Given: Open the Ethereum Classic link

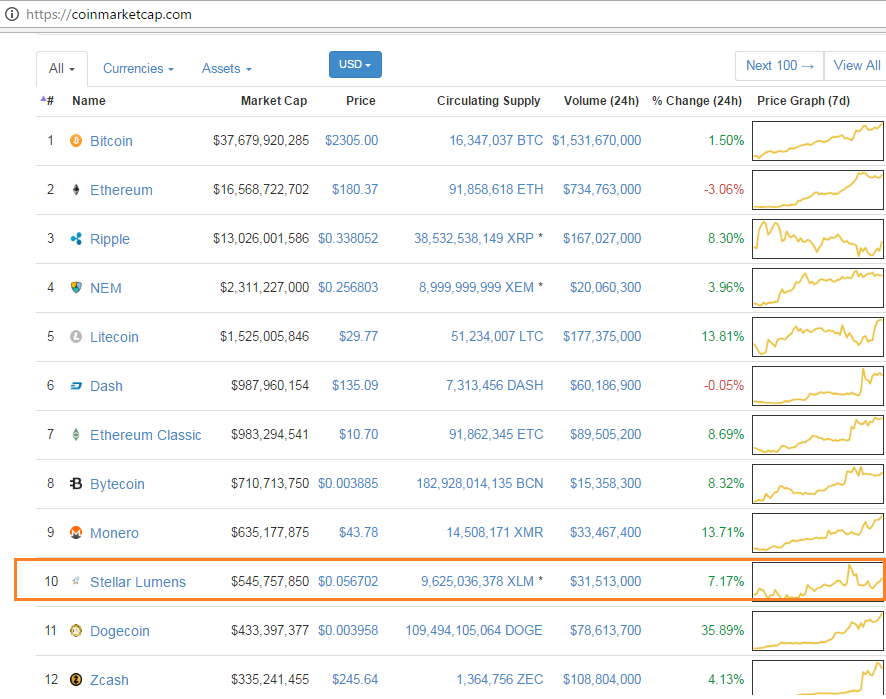Looking at the screenshot, I should point(146,435).
